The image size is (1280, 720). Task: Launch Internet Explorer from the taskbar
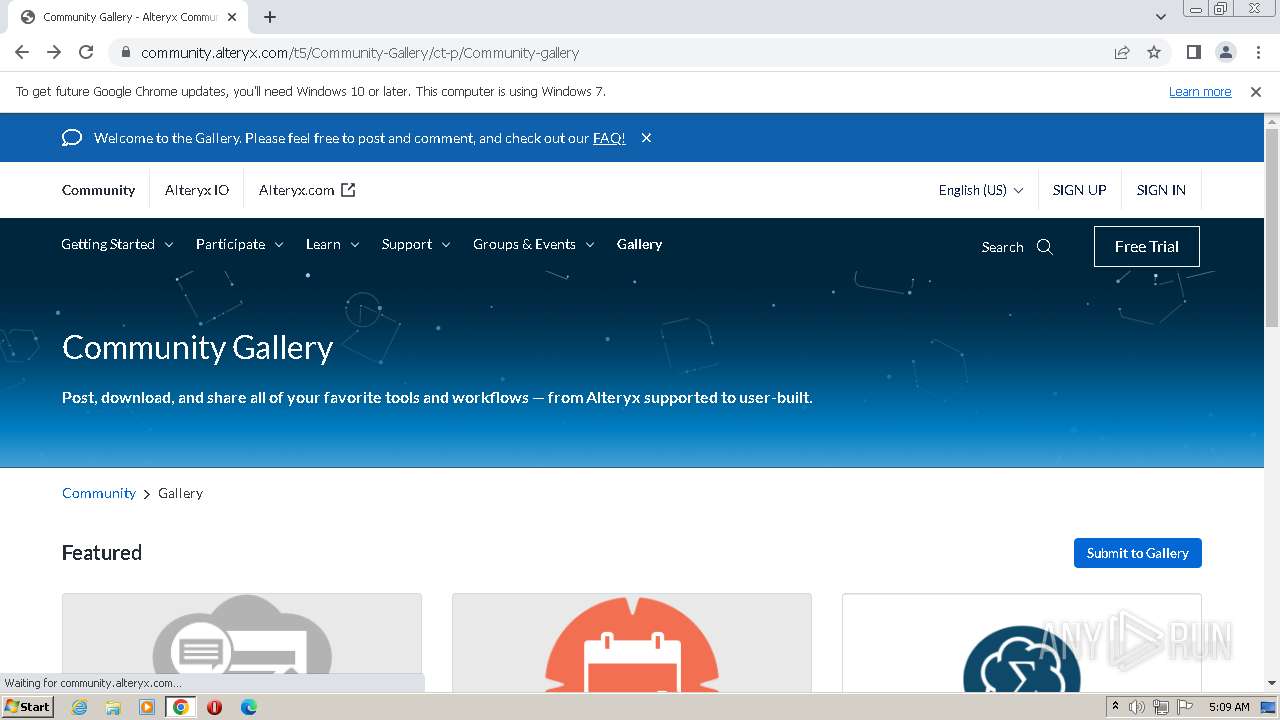point(79,707)
